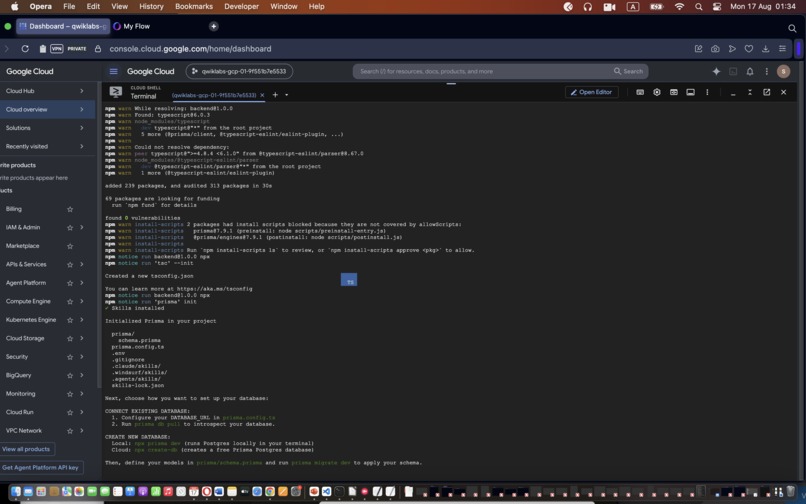Pin Billing with its star icon
The height and width of the screenshot is (504, 806).
click(x=70, y=209)
